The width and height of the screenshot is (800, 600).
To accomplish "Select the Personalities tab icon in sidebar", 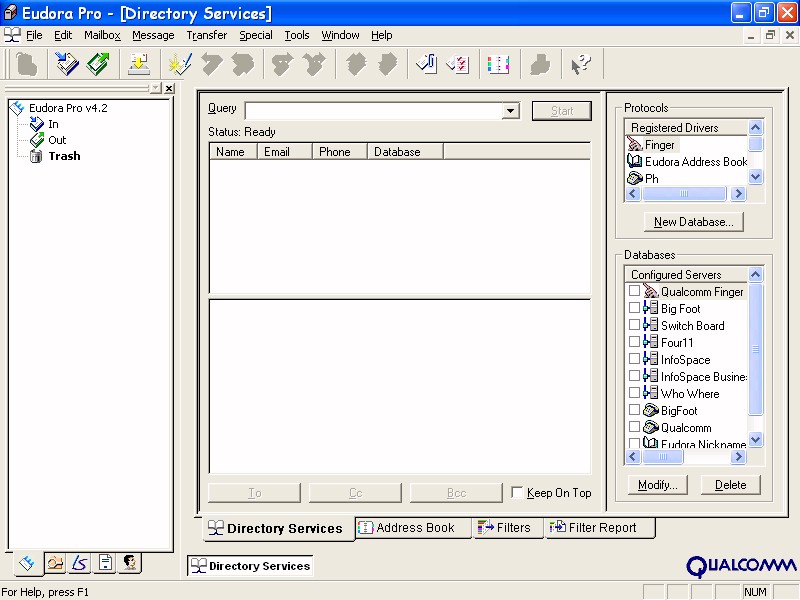I will [x=130, y=563].
